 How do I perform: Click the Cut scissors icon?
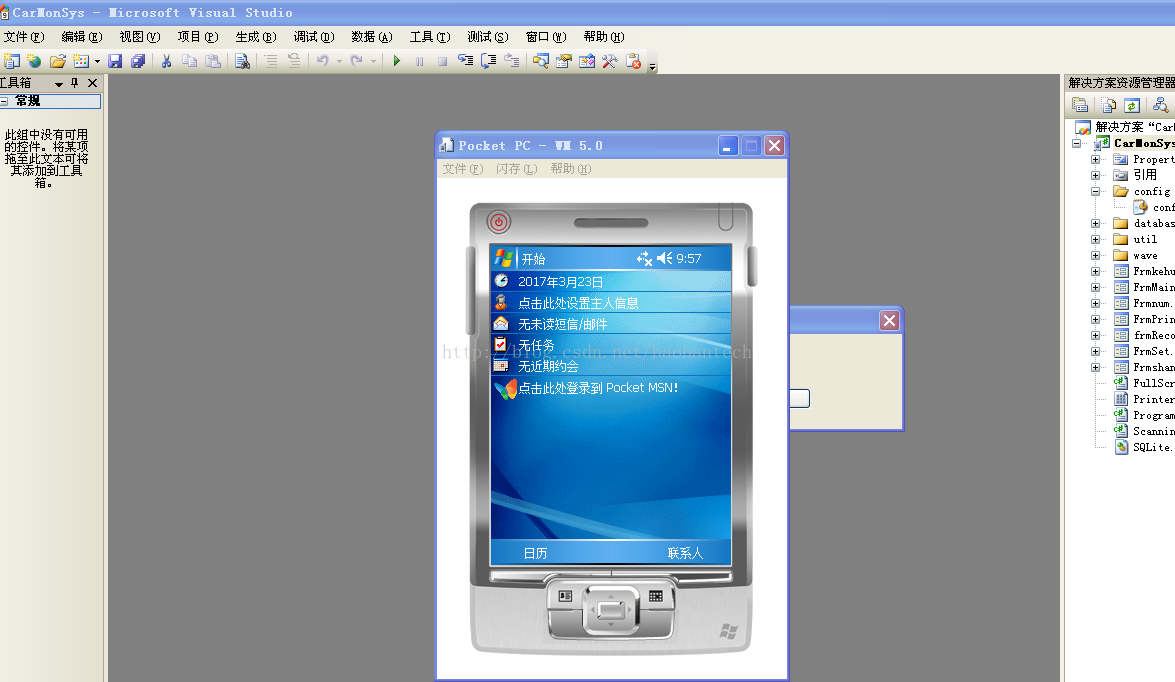click(x=166, y=61)
